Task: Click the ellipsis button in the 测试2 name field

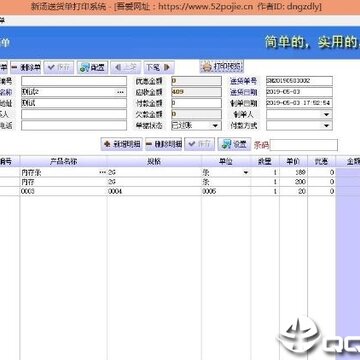Action: [121, 92]
